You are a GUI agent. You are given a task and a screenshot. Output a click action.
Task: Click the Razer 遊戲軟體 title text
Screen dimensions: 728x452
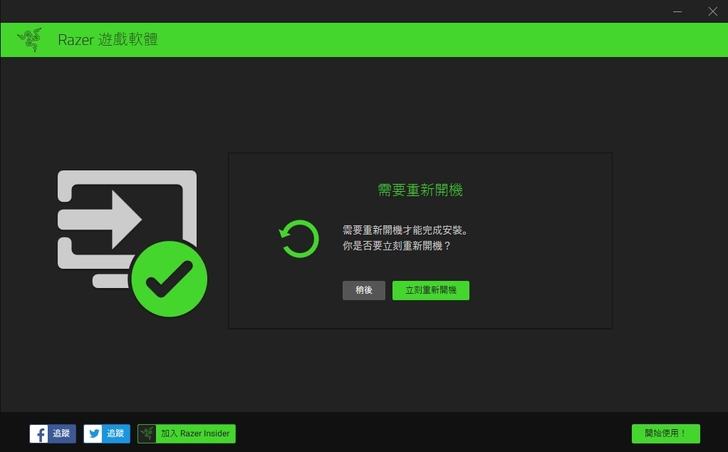click(108, 39)
